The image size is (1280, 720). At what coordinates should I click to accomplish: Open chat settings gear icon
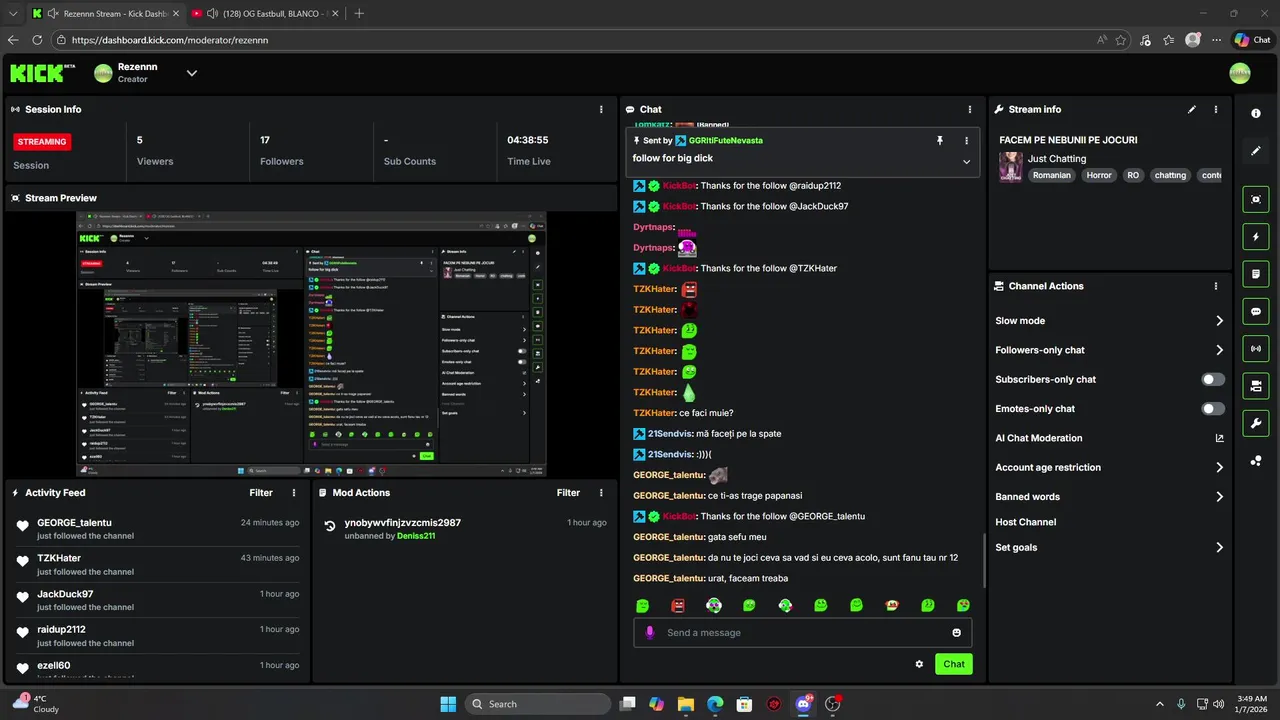pos(919,664)
